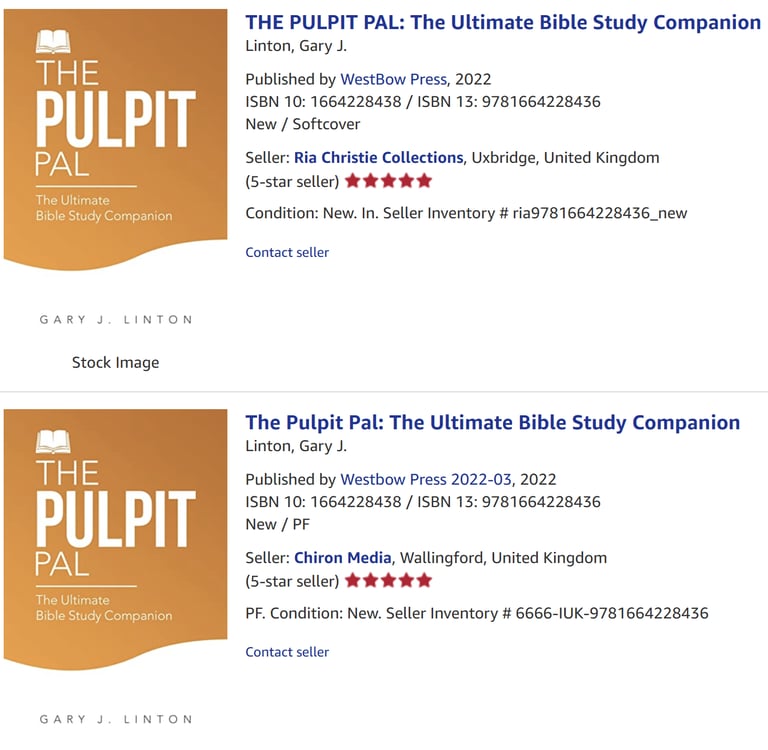Click the Stock Image label under the first cover

(115, 363)
